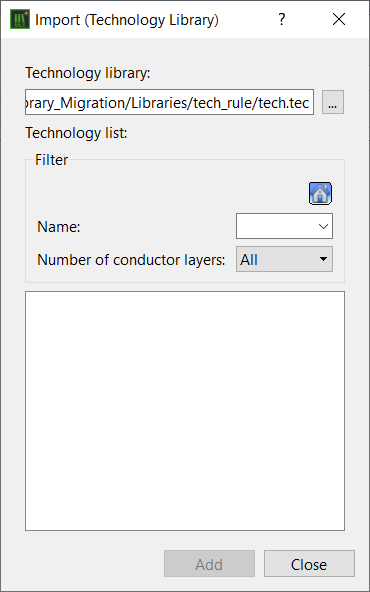Click the 'Technology library:' label
Image resolution: width=370 pixels, height=592 pixels.
(x=88, y=73)
